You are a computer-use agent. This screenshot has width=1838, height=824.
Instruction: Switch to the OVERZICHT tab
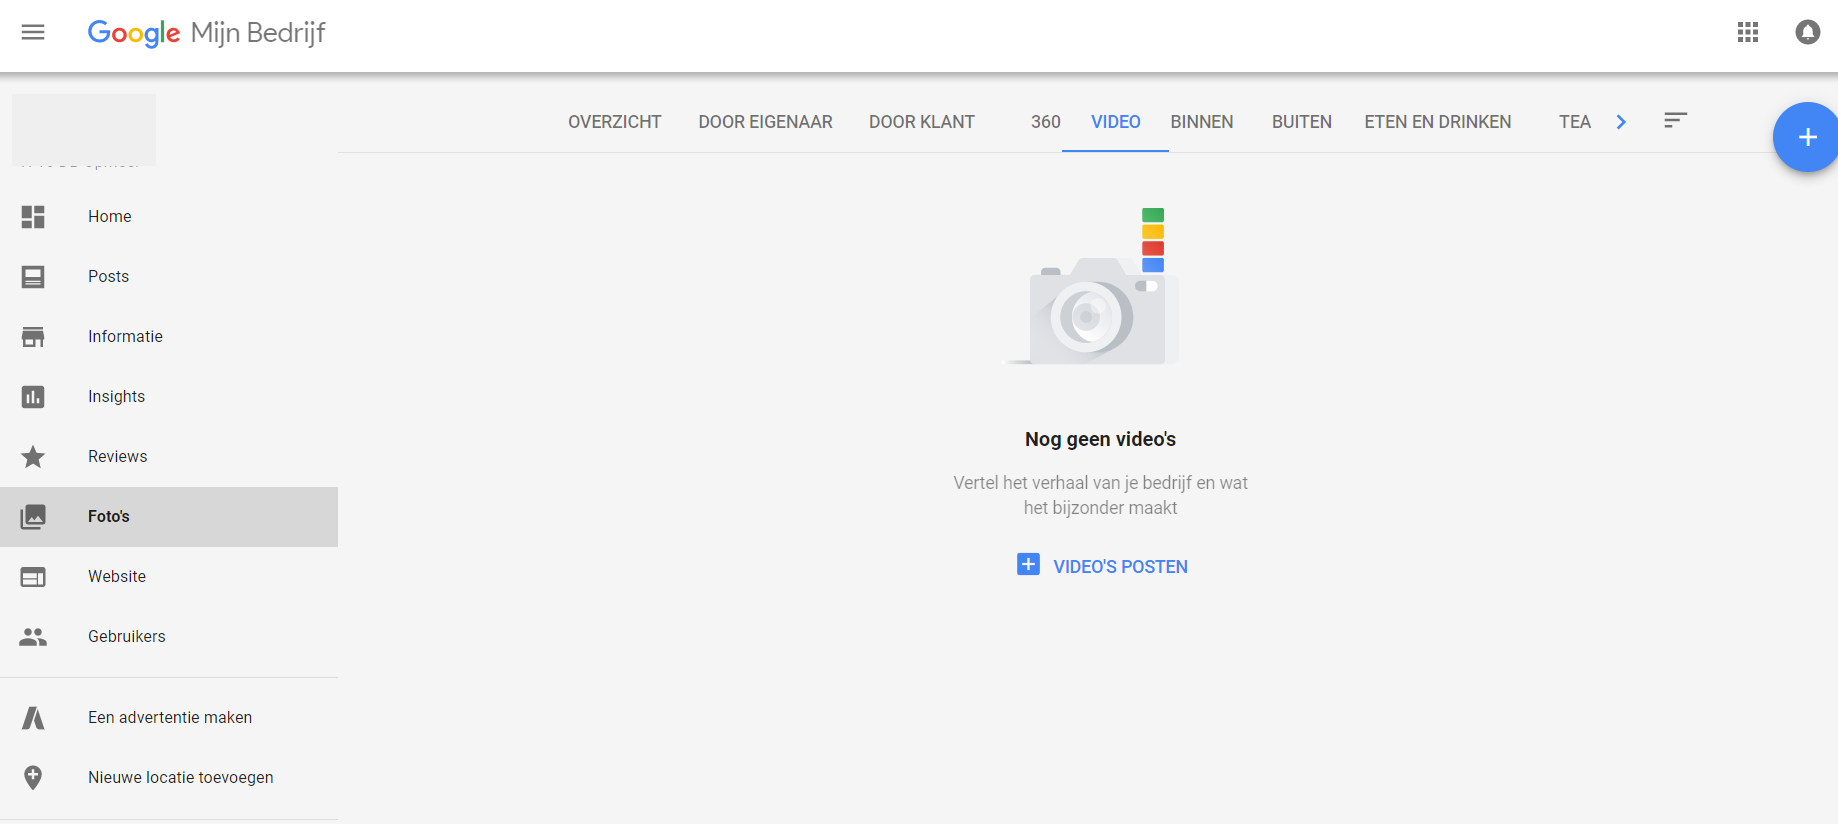(614, 122)
